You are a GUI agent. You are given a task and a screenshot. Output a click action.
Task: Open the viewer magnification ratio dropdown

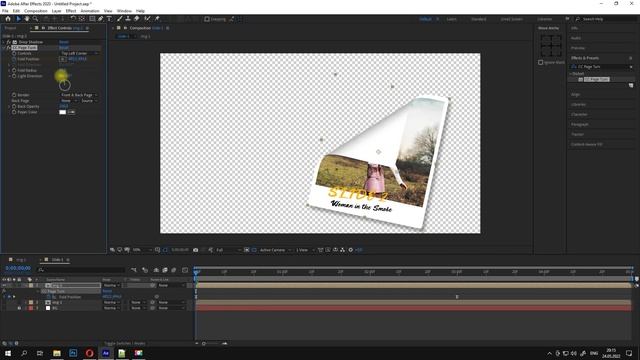pyautogui.click(x=142, y=250)
